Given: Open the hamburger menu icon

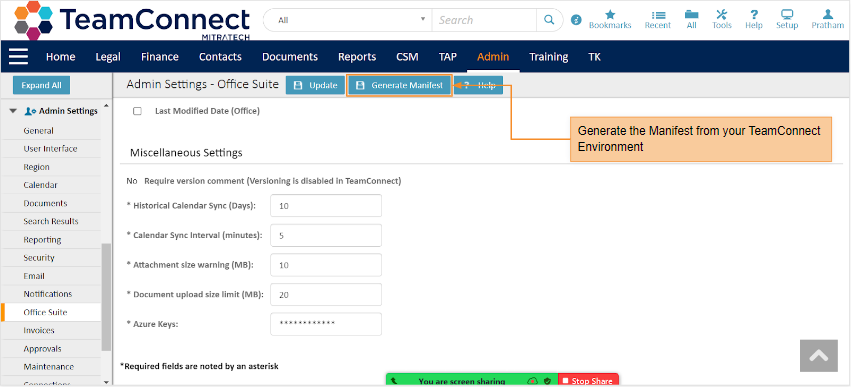Looking at the screenshot, I should (x=18, y=56).
